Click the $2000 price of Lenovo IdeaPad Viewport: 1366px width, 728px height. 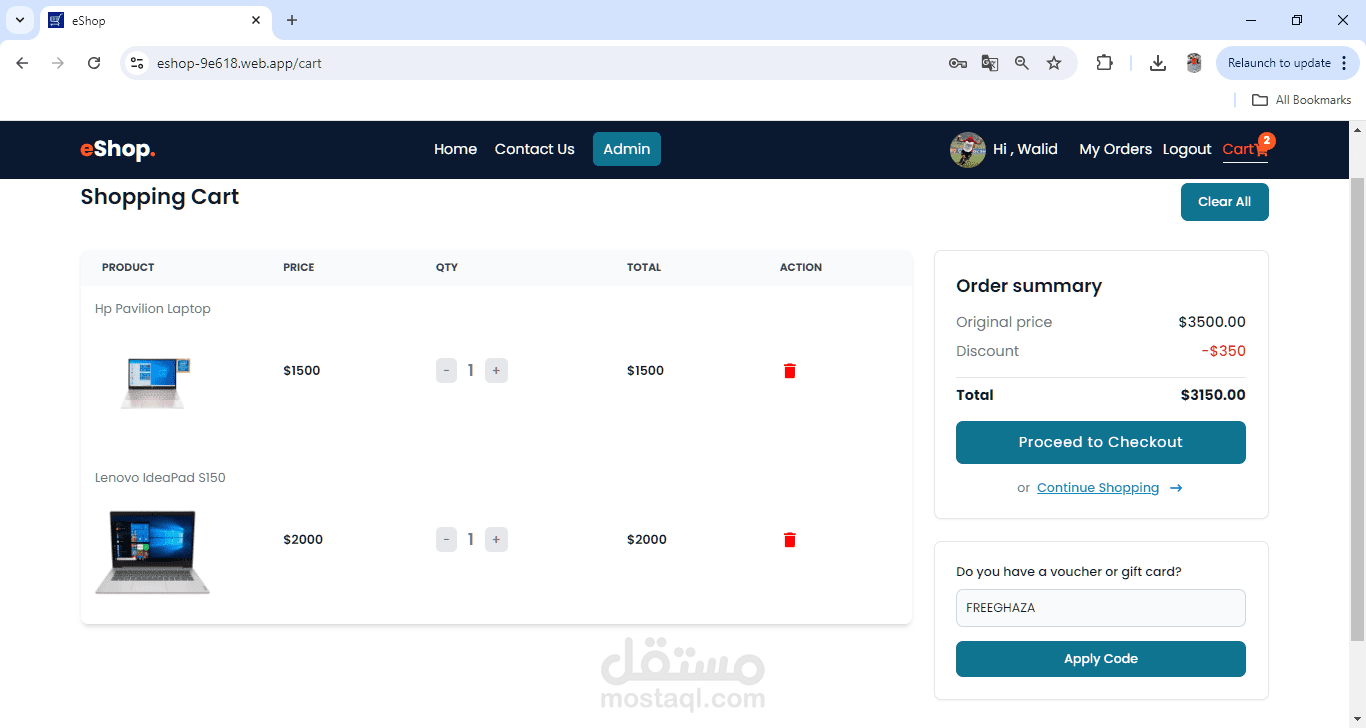(x=303, y=540)
